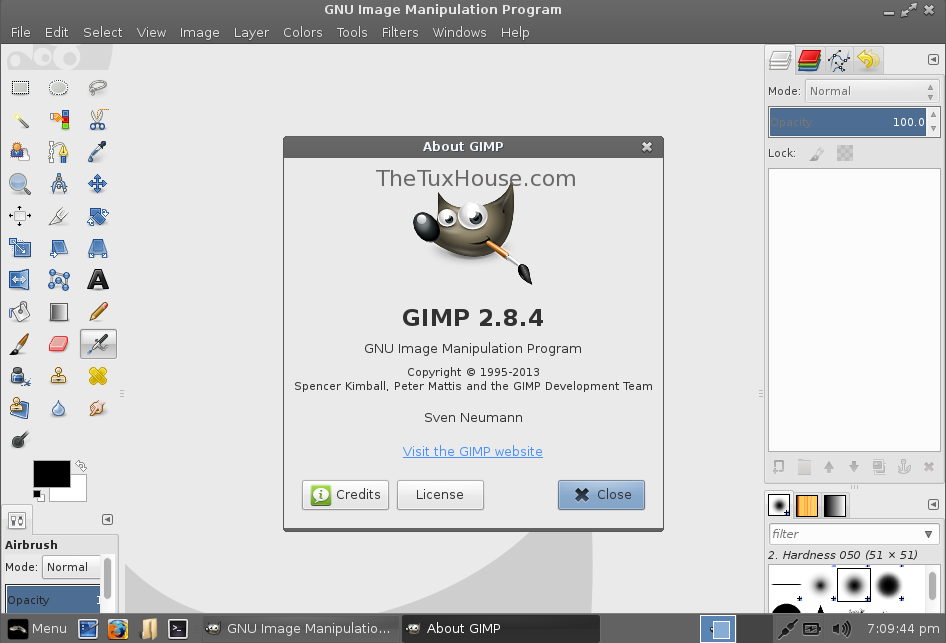Select the Scale tool
Screen dimensions: 946x643
(x=20, y=248)
